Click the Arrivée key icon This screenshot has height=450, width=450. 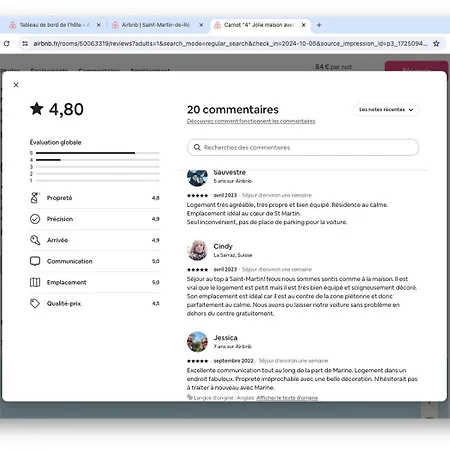(35, 240)
